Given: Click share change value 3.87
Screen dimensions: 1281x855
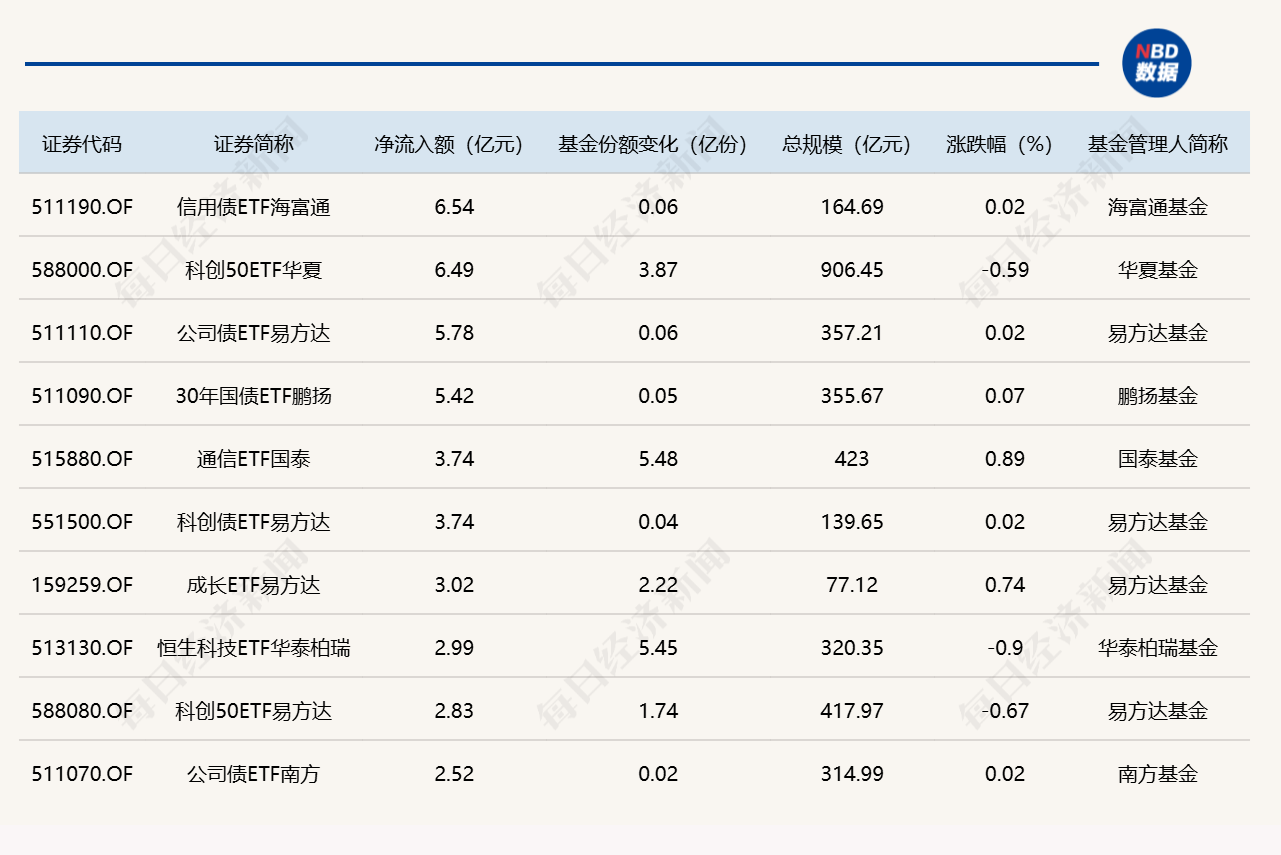Looking at the screenshot, I should coord(658,270).
